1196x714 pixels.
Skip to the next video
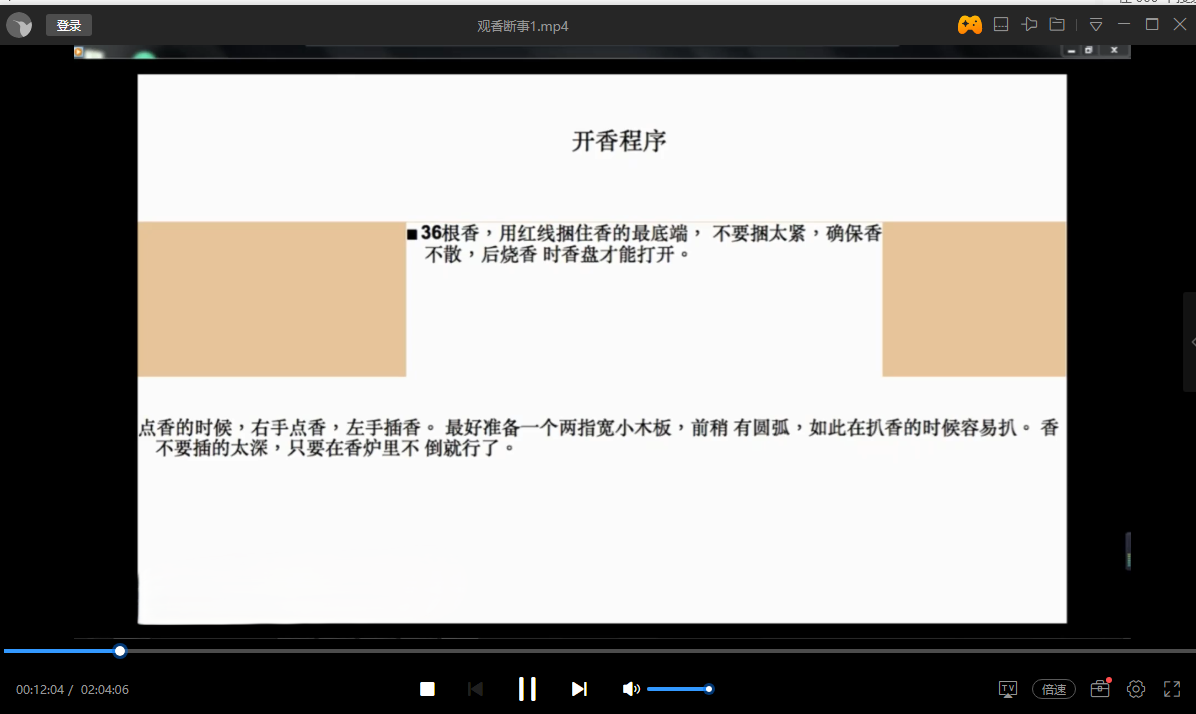point(579,689)
